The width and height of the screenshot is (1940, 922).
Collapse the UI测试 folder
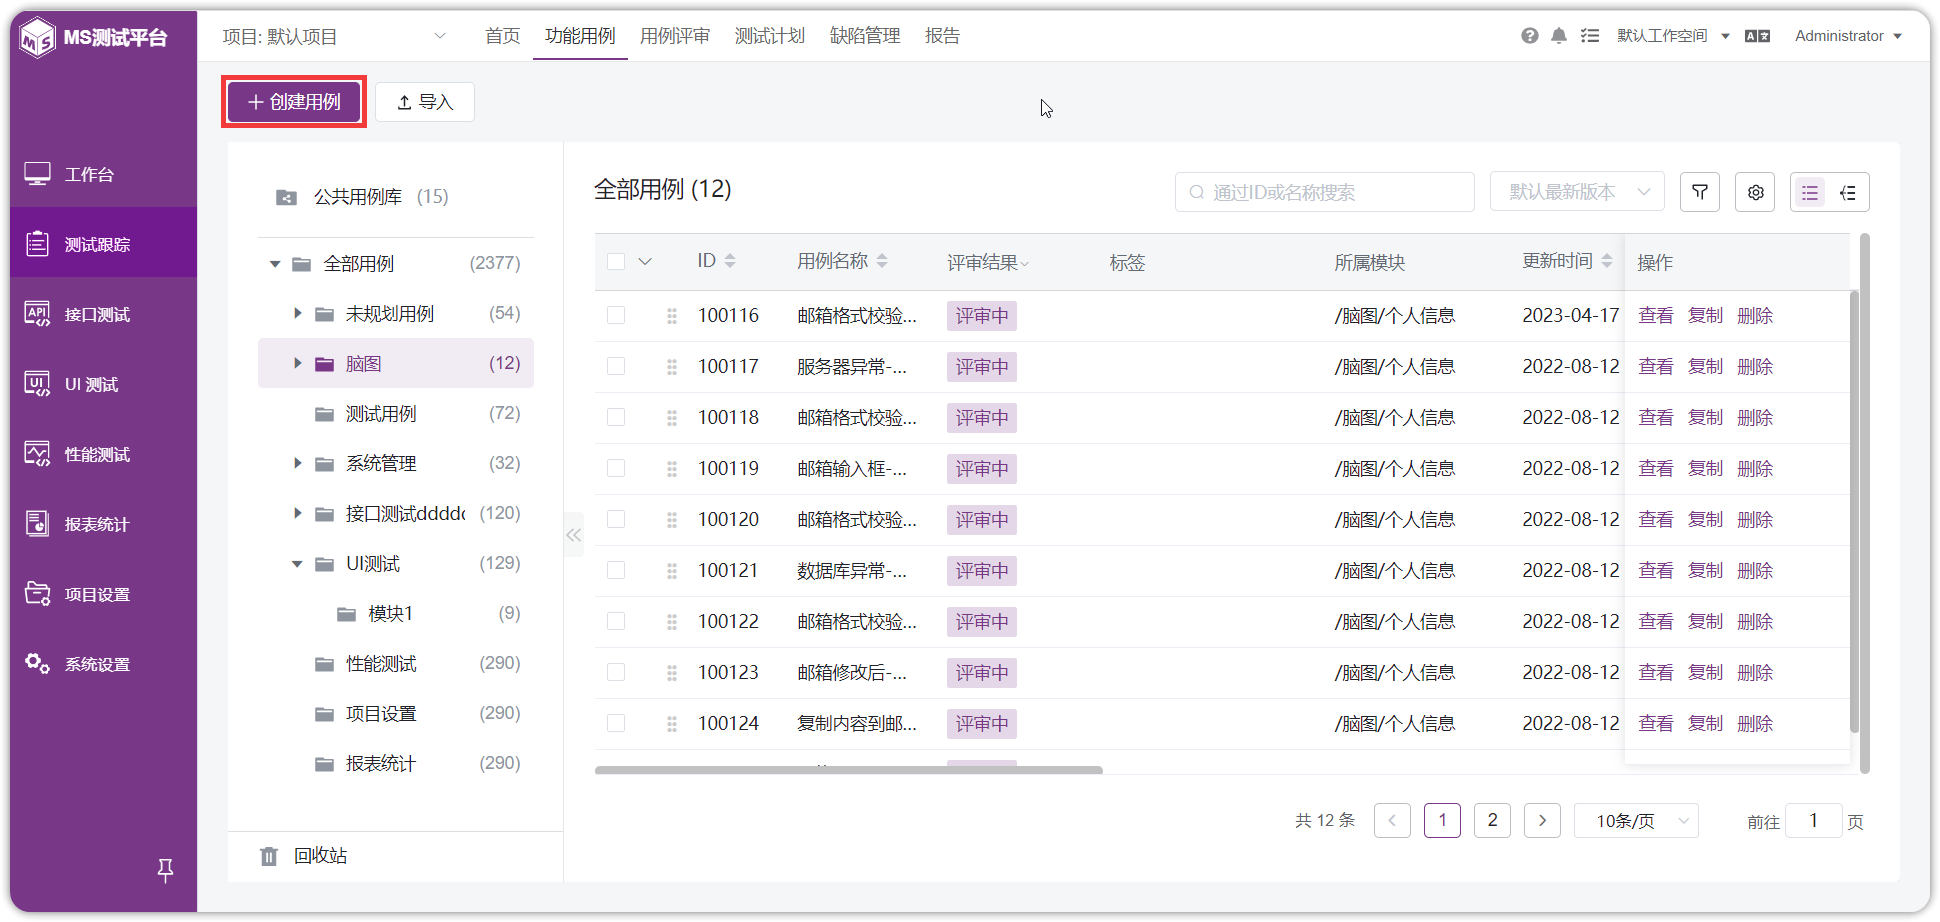[x=297, y=564]
